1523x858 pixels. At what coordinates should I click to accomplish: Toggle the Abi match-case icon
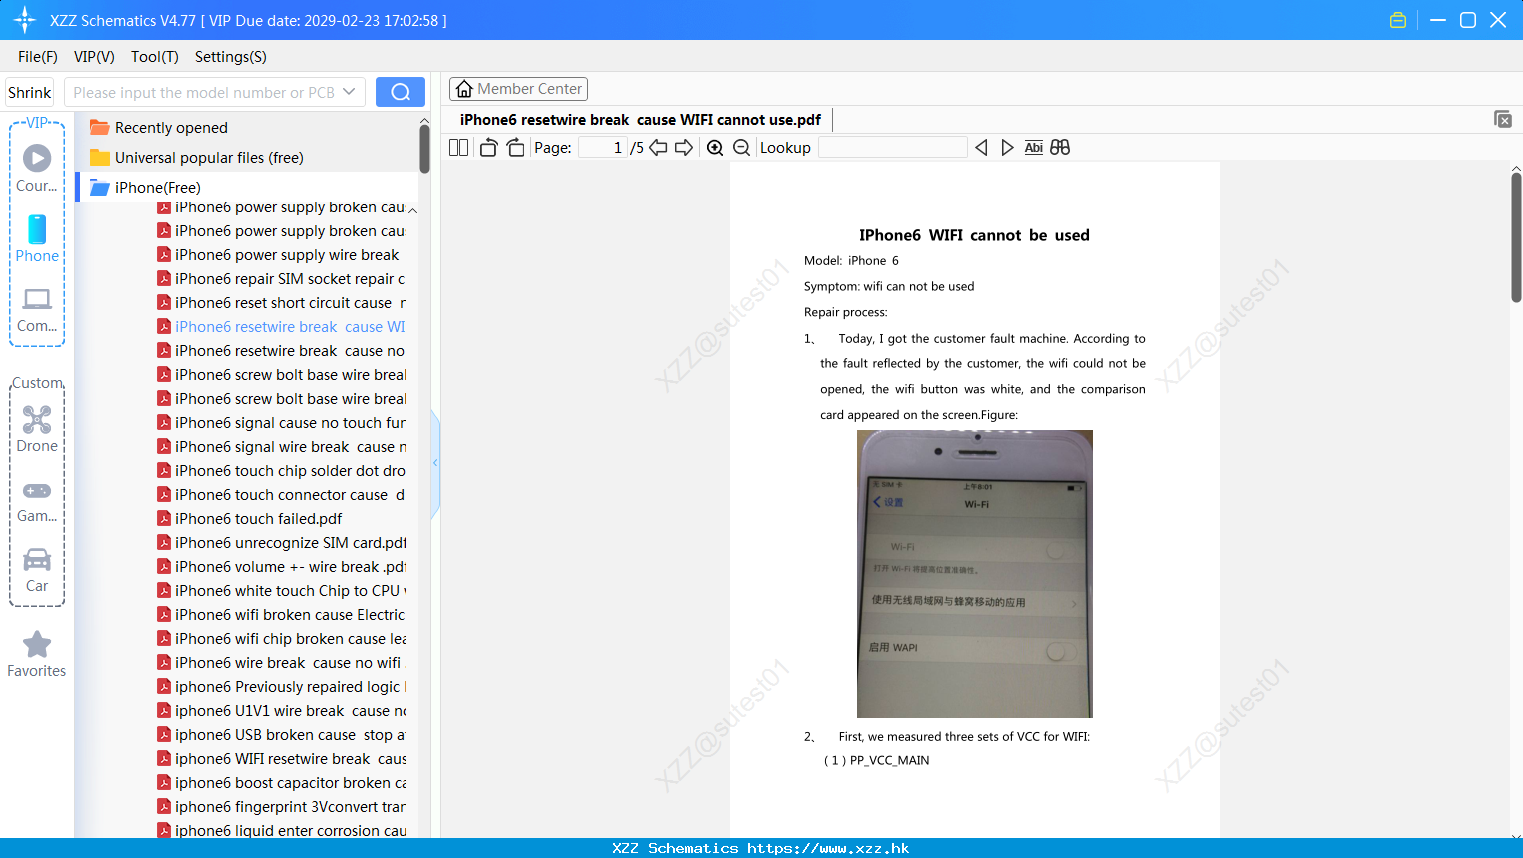click(x=1034, y=148)
